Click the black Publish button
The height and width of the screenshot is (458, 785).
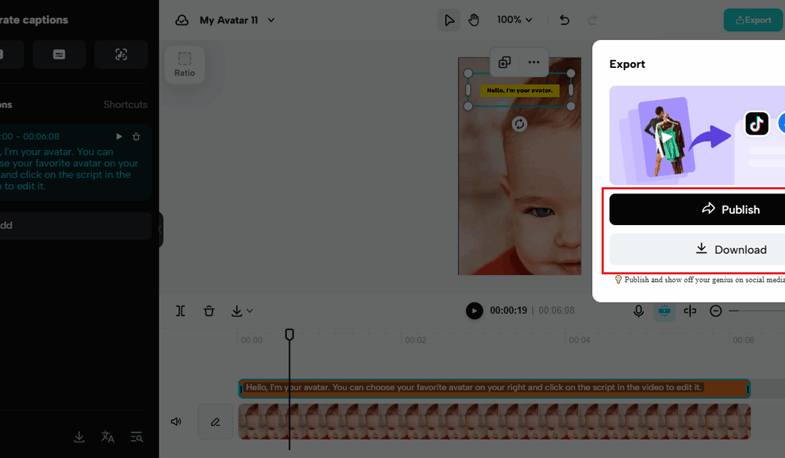(x=697, y=209)
